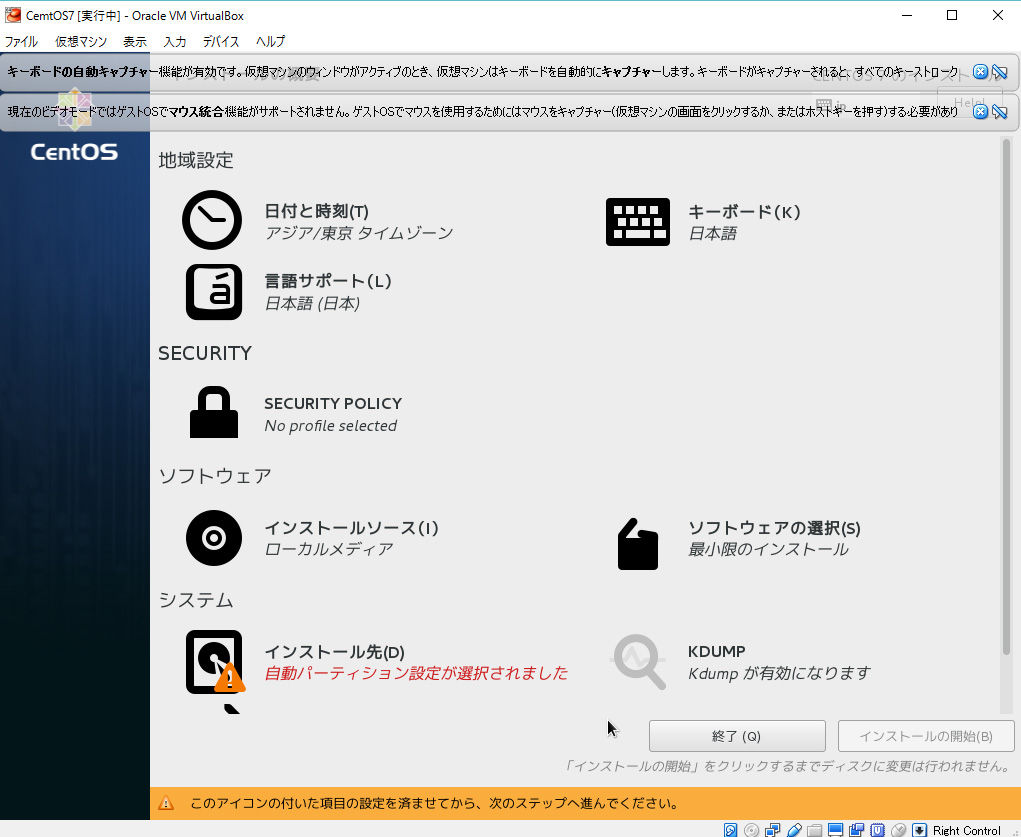
Task: Click the network adapters status icon
Action: (x=772, y=830)
